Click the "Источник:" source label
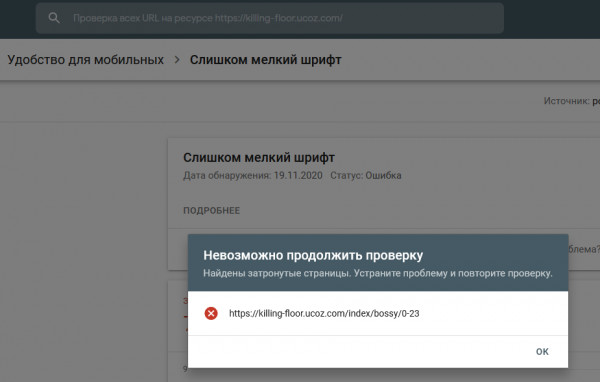 click(x=566, y=101)
